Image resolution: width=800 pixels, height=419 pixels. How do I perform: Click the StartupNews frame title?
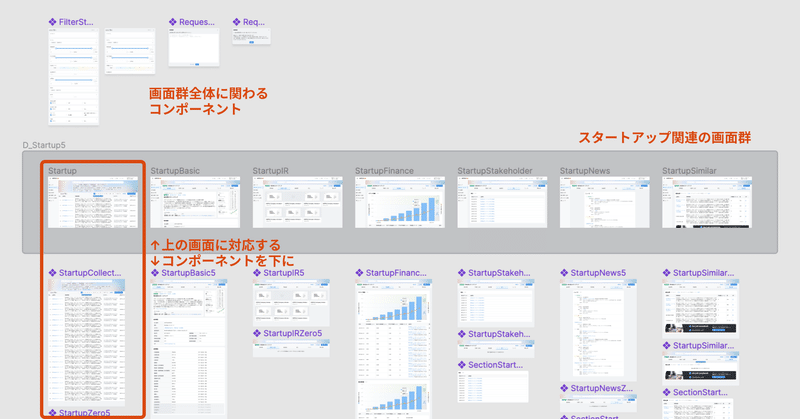click(x=585, y=170)
